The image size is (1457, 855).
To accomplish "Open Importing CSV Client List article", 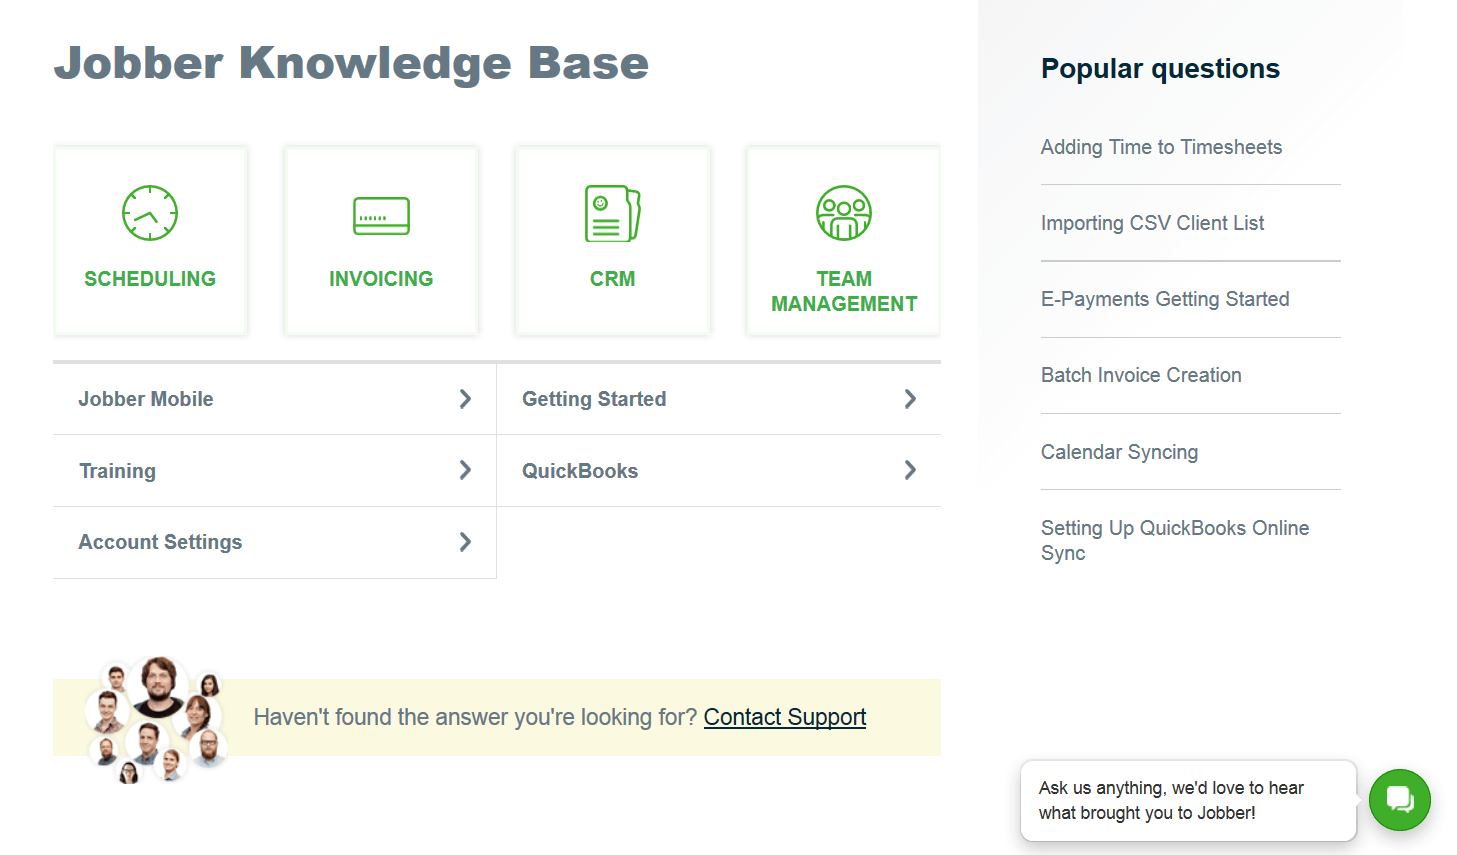I will point(1152,223).
